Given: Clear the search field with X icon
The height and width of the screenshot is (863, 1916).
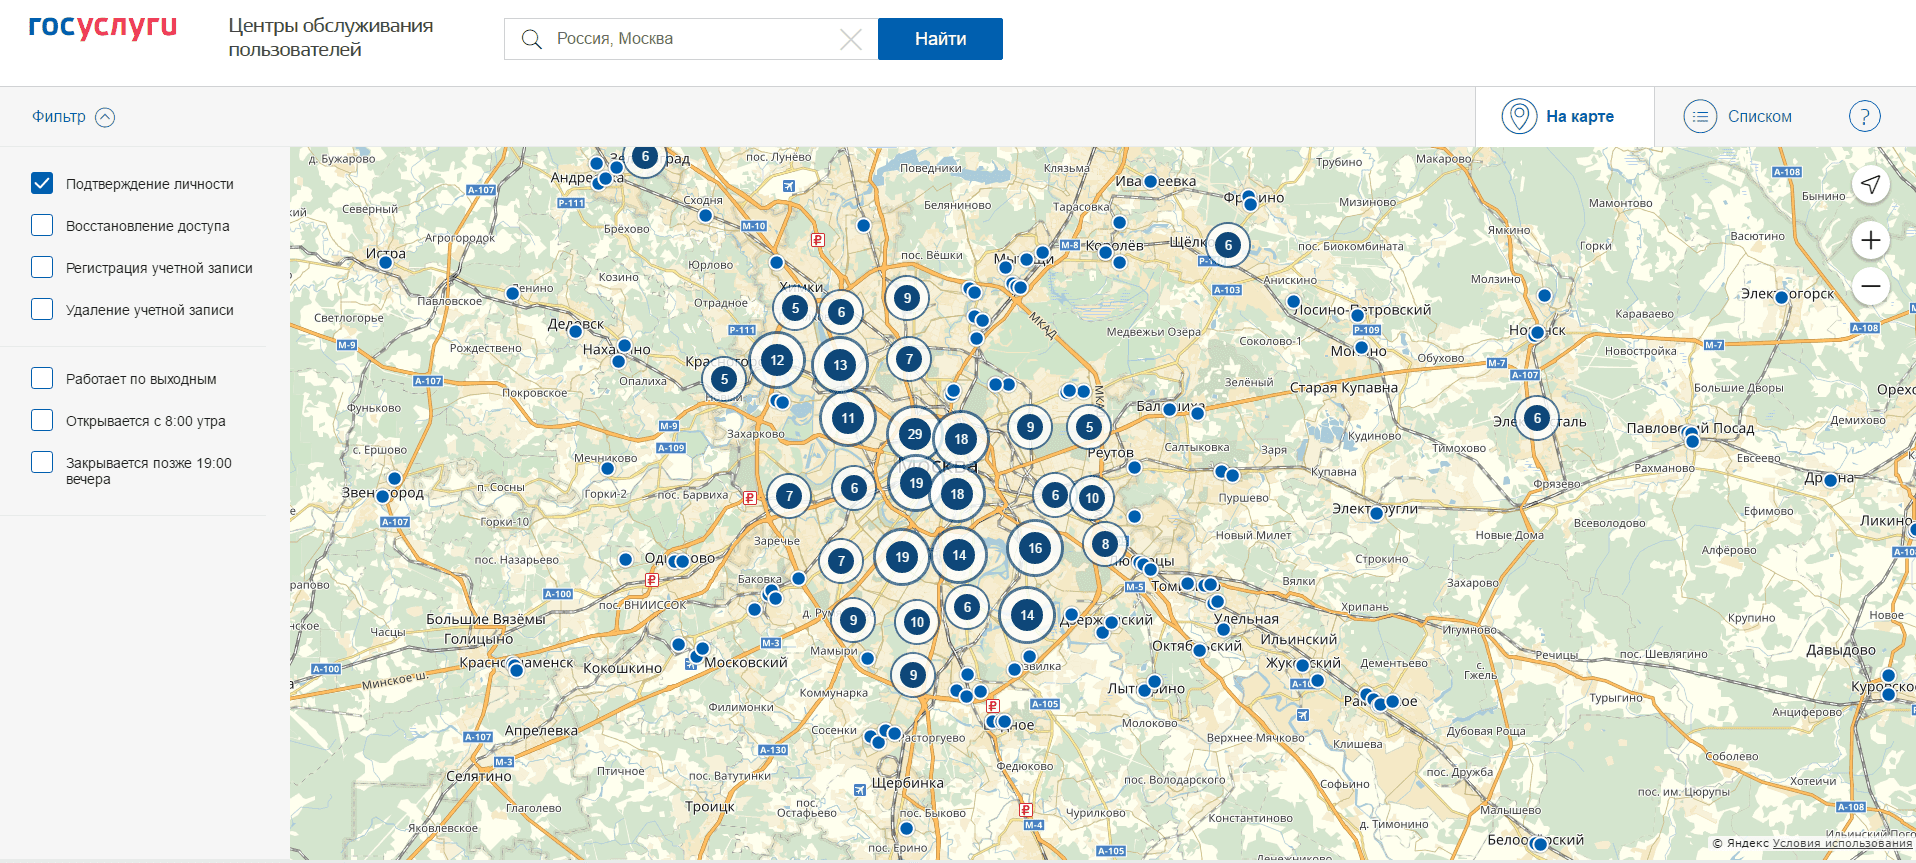Looking at the screenshot, I should 850,39.
